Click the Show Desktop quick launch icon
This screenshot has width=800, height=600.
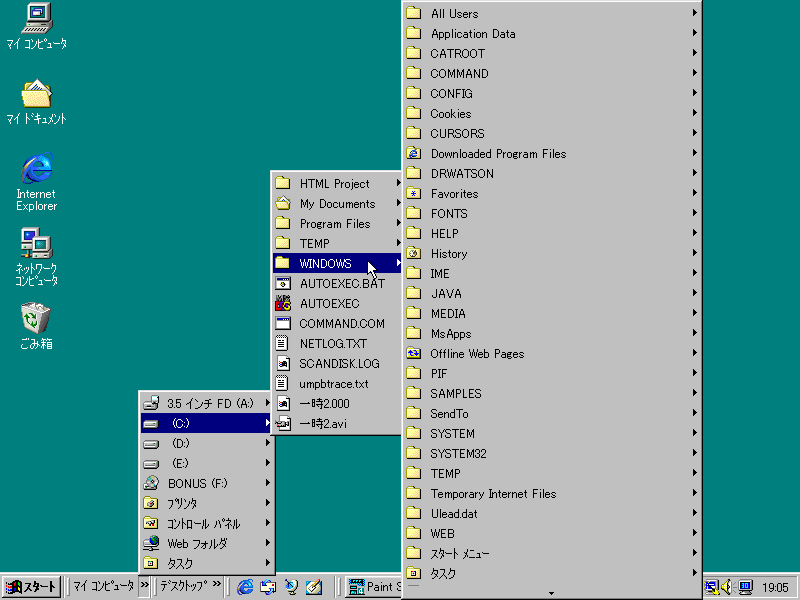[291, 587]
